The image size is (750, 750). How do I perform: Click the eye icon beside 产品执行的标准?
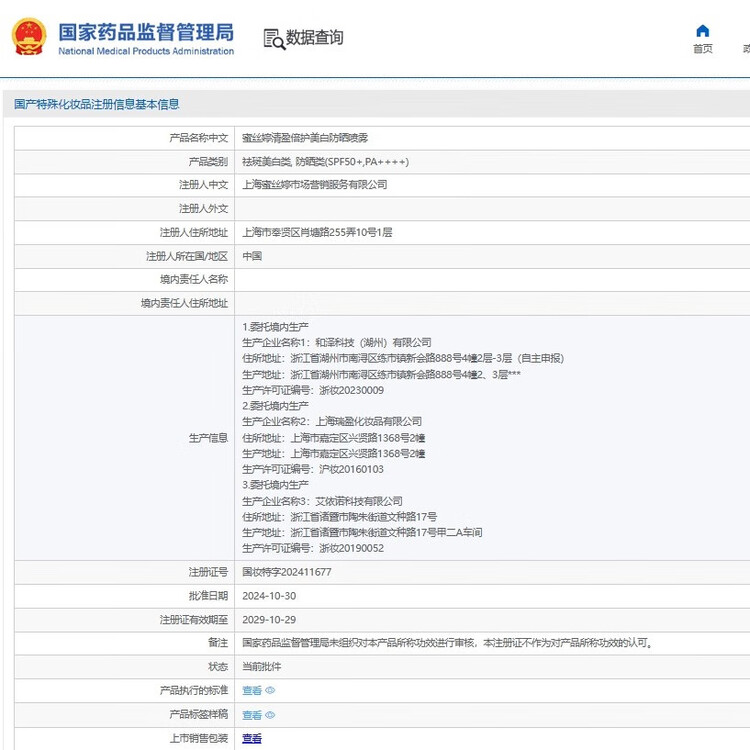pos(270,691)
